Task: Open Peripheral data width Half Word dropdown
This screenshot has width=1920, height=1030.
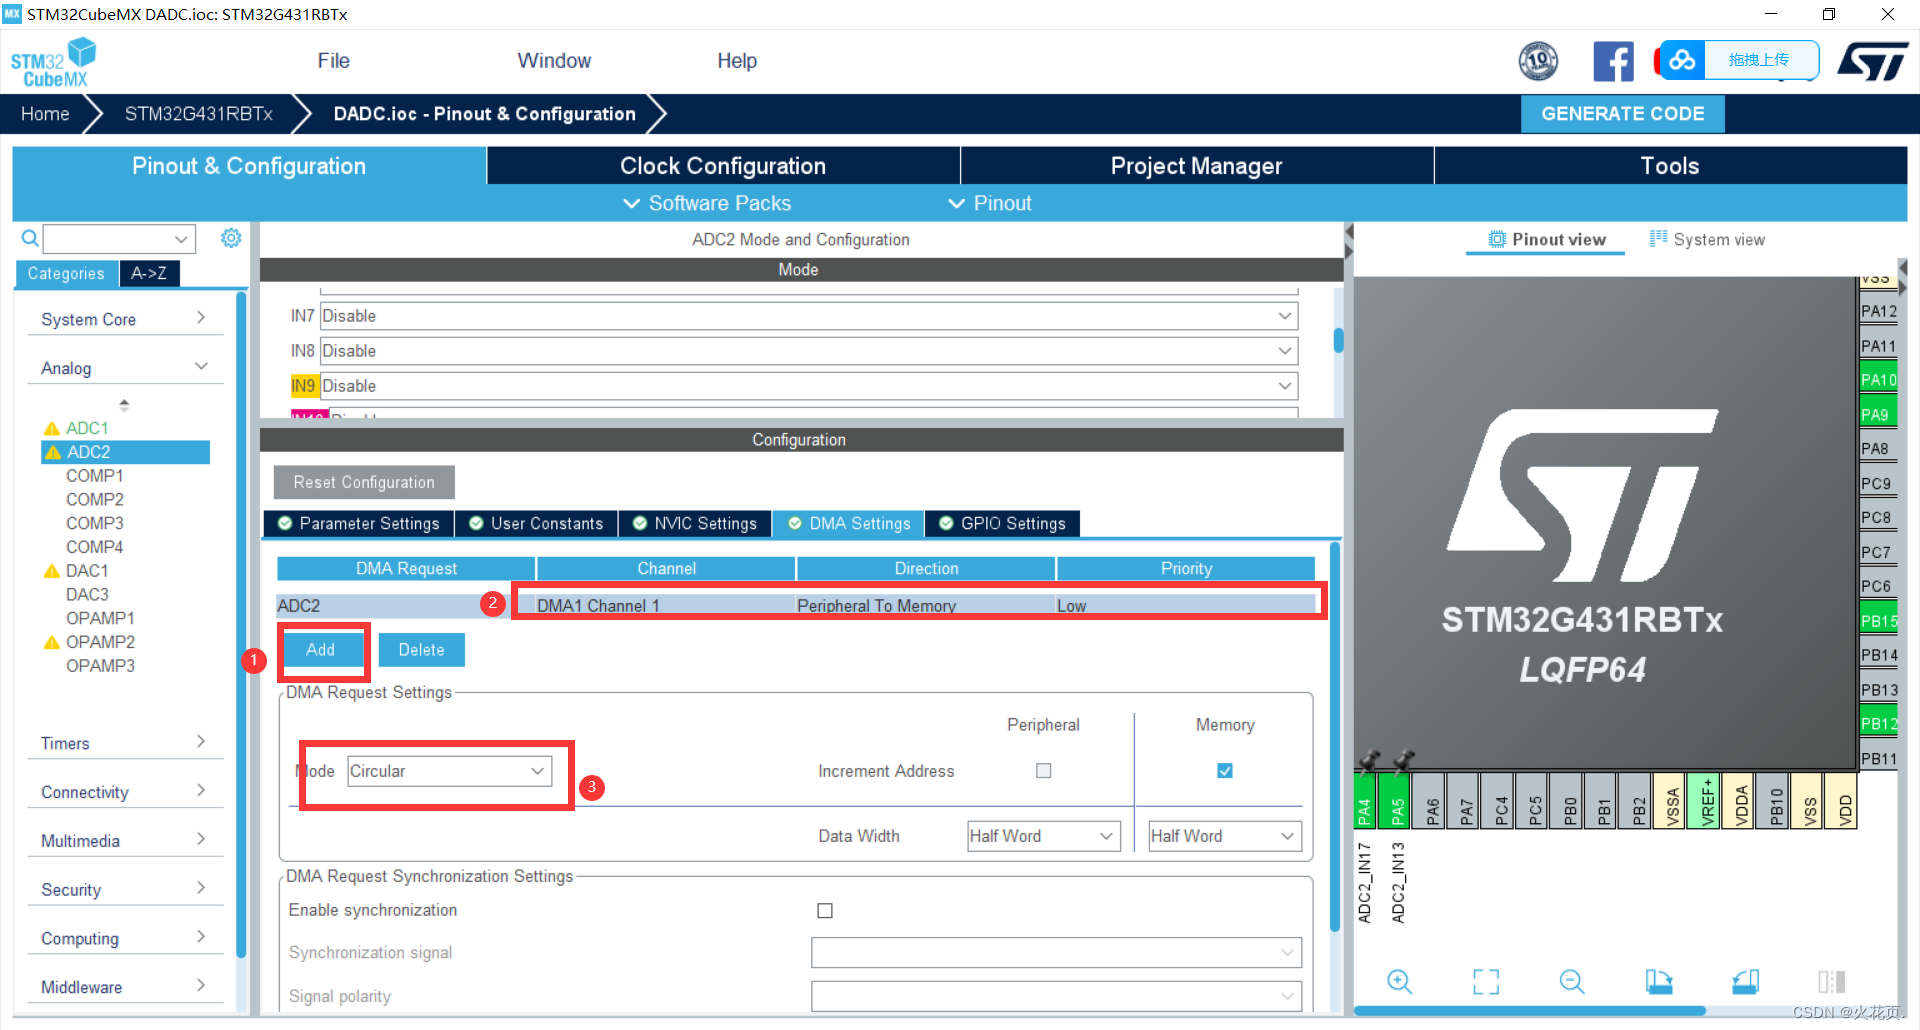Action: click(1044, 836)
